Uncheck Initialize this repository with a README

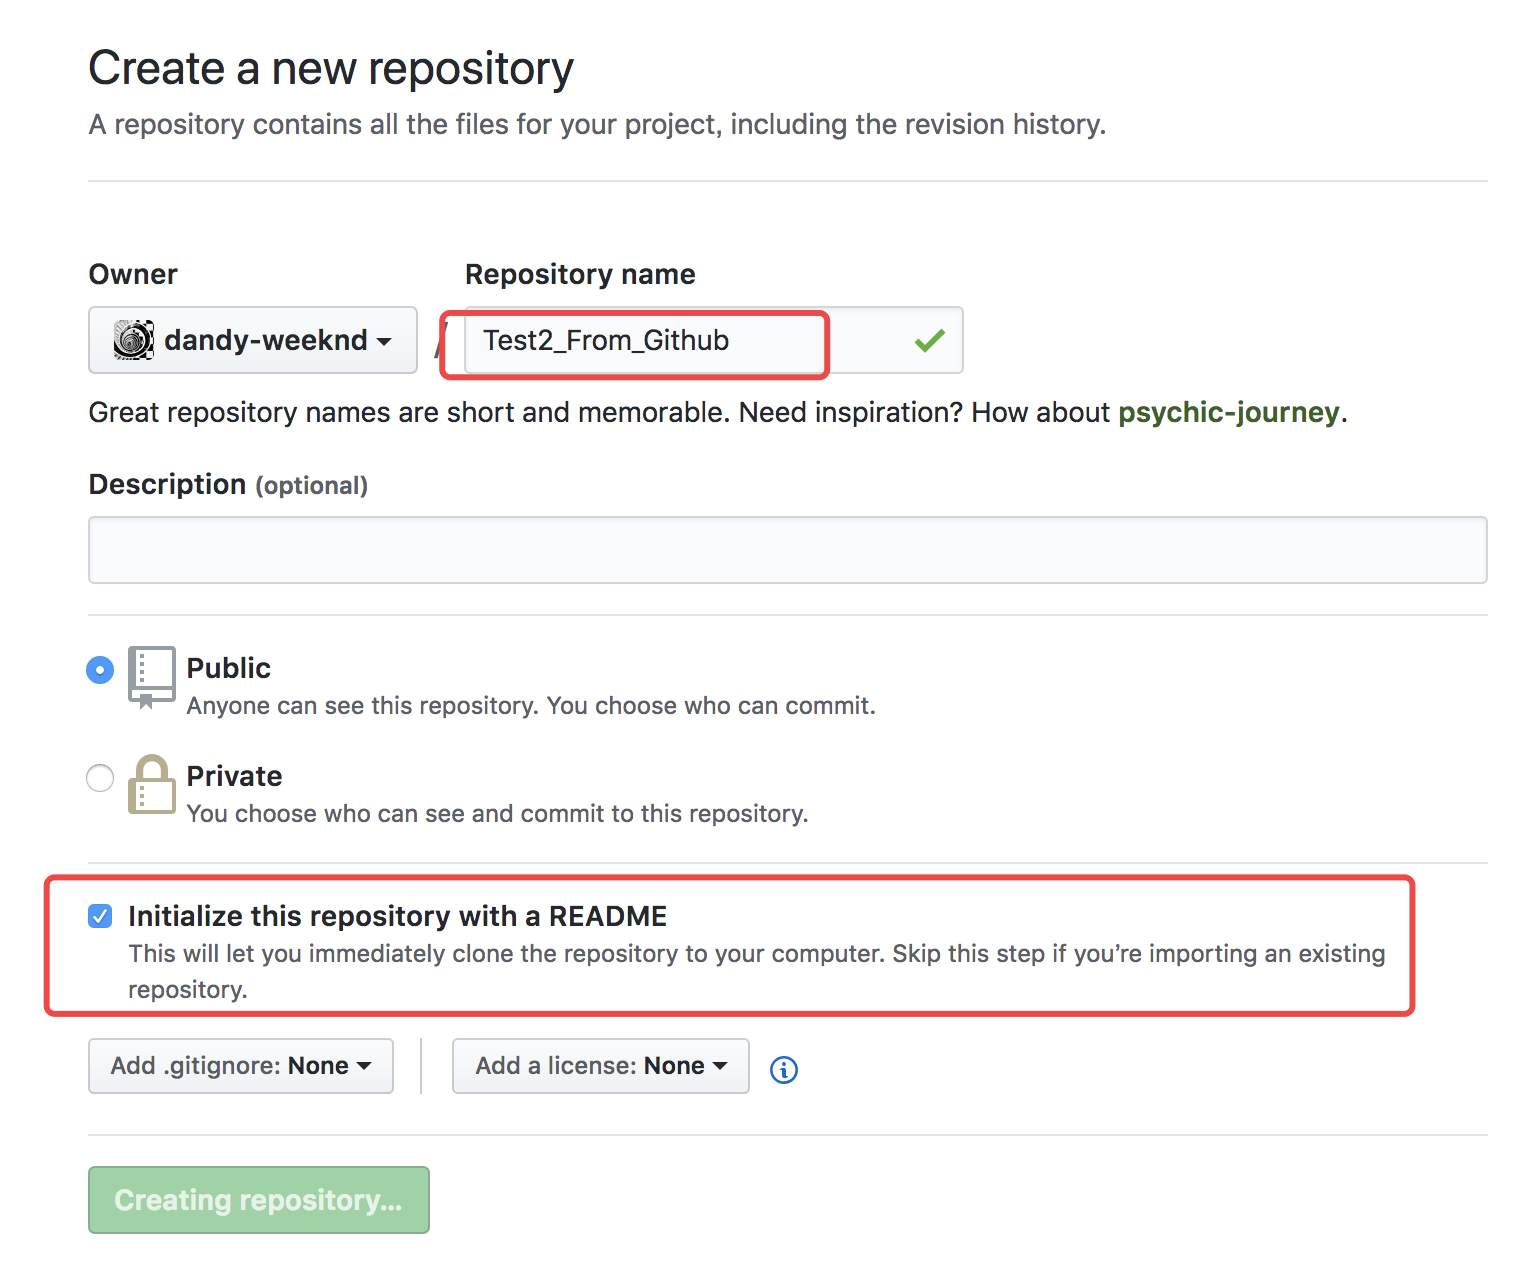(x=100, y=916)
